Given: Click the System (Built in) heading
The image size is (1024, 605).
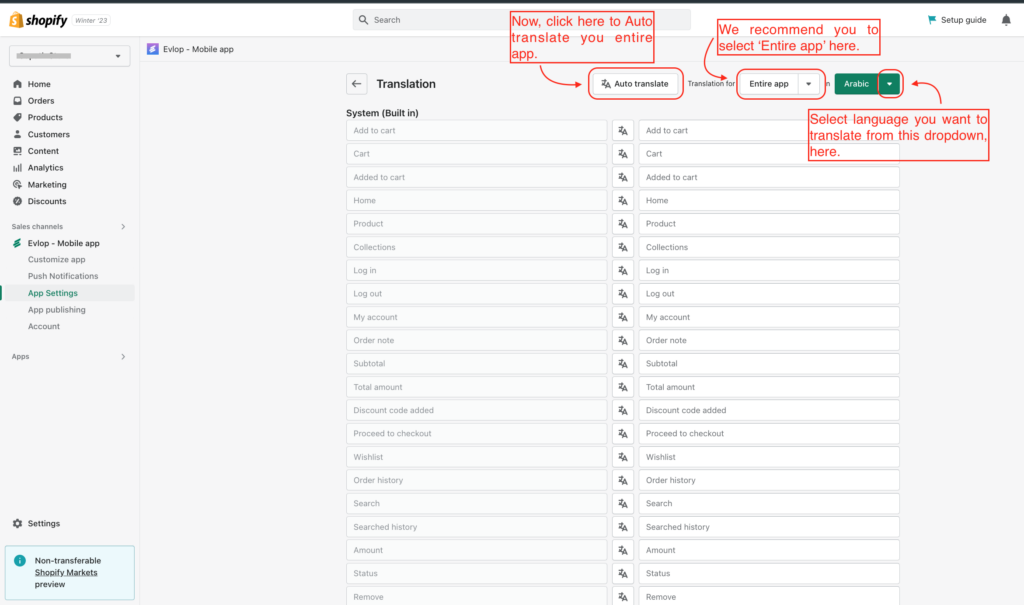Looking at the screenshot, I should 382,113.
